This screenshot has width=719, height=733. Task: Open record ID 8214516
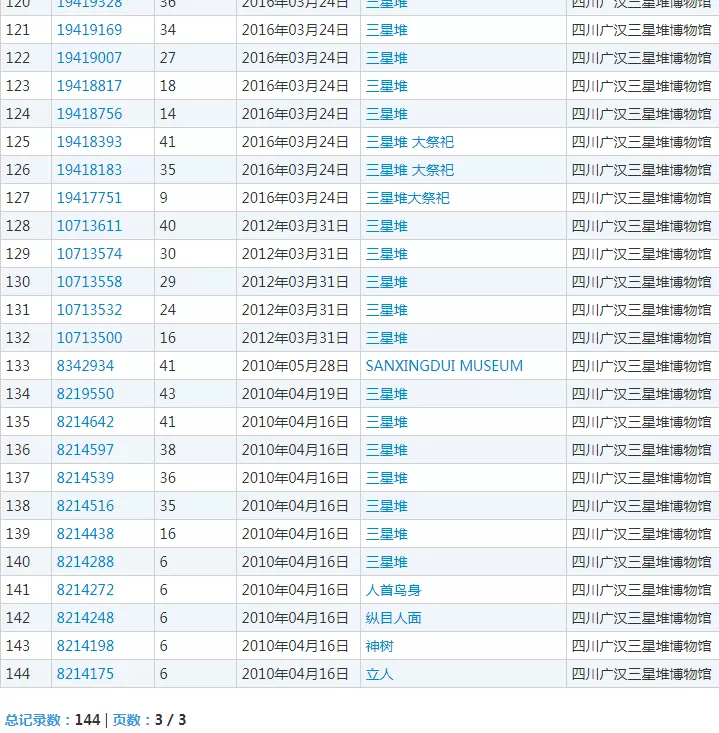click(85, 506)
